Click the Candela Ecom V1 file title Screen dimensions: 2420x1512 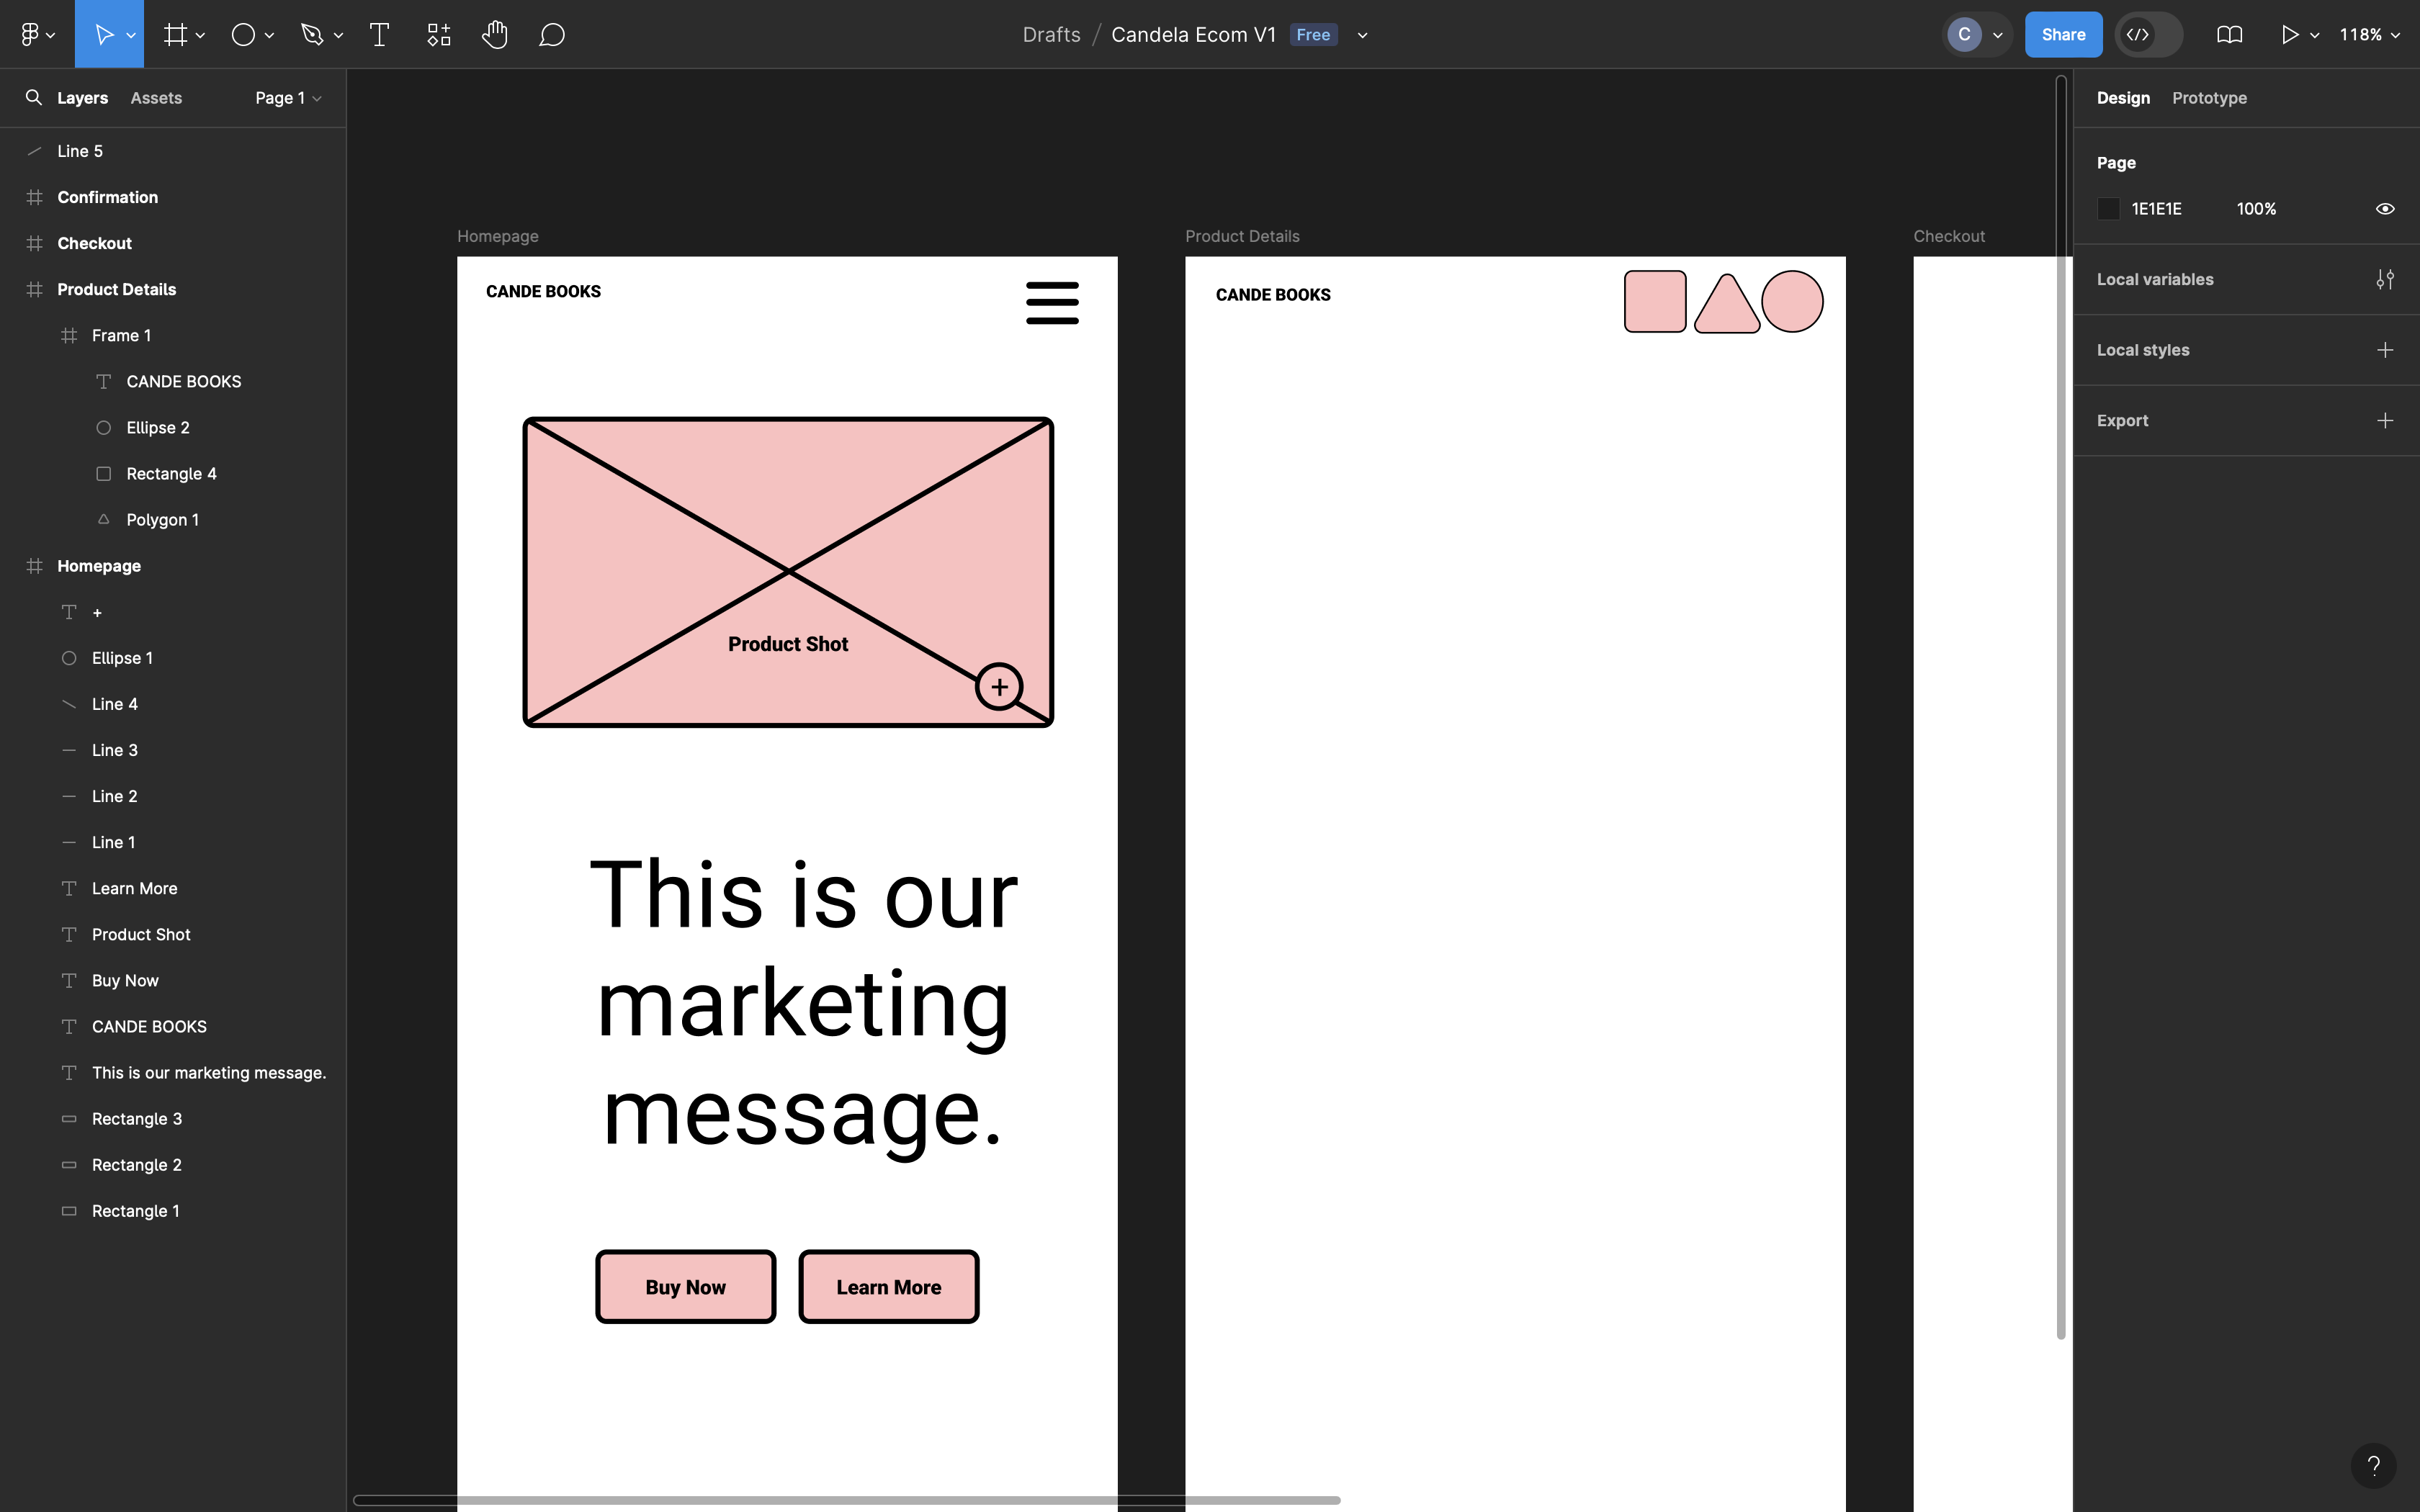pos(1193,34)
